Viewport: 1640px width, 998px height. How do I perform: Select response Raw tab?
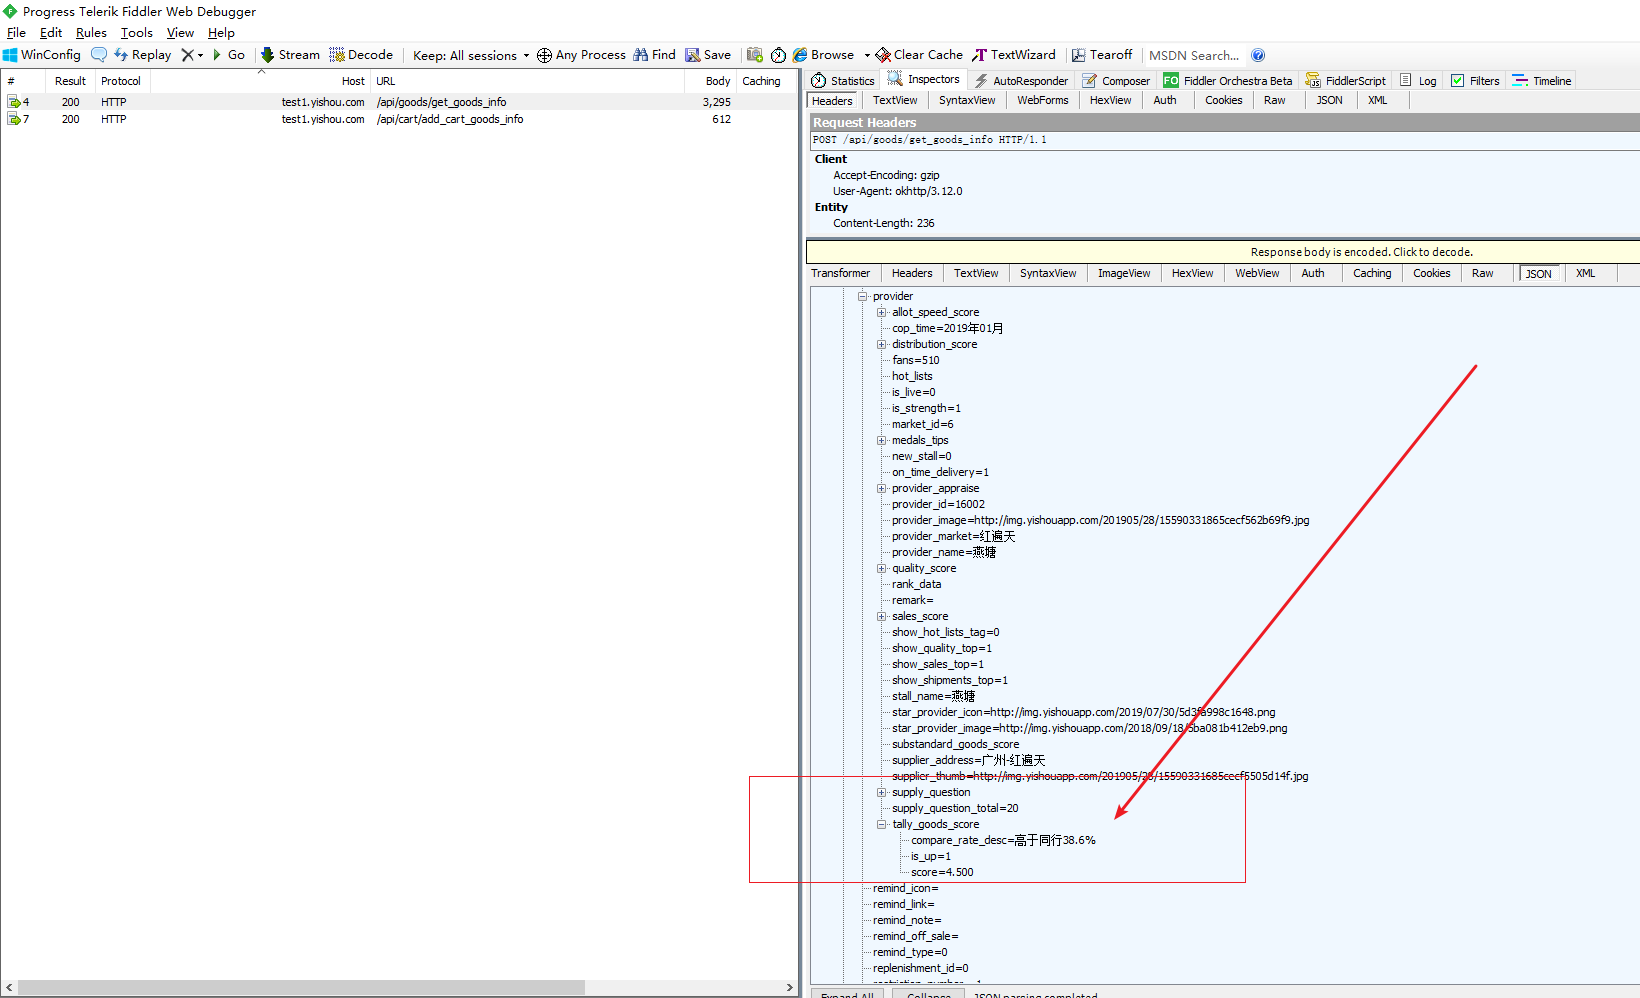point(1482,273)
